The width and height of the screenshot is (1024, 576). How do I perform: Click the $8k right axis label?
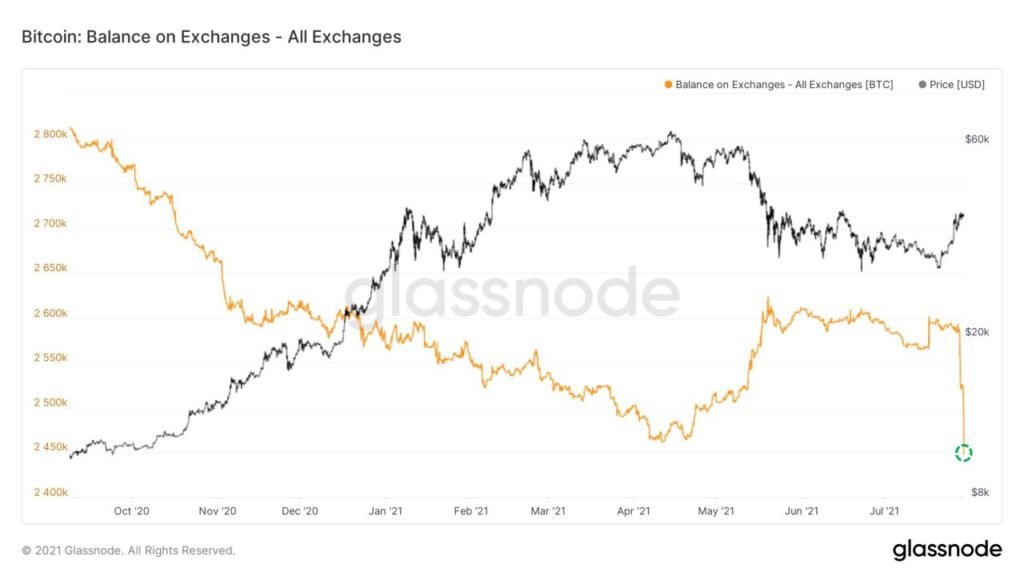tap(979, 492)
